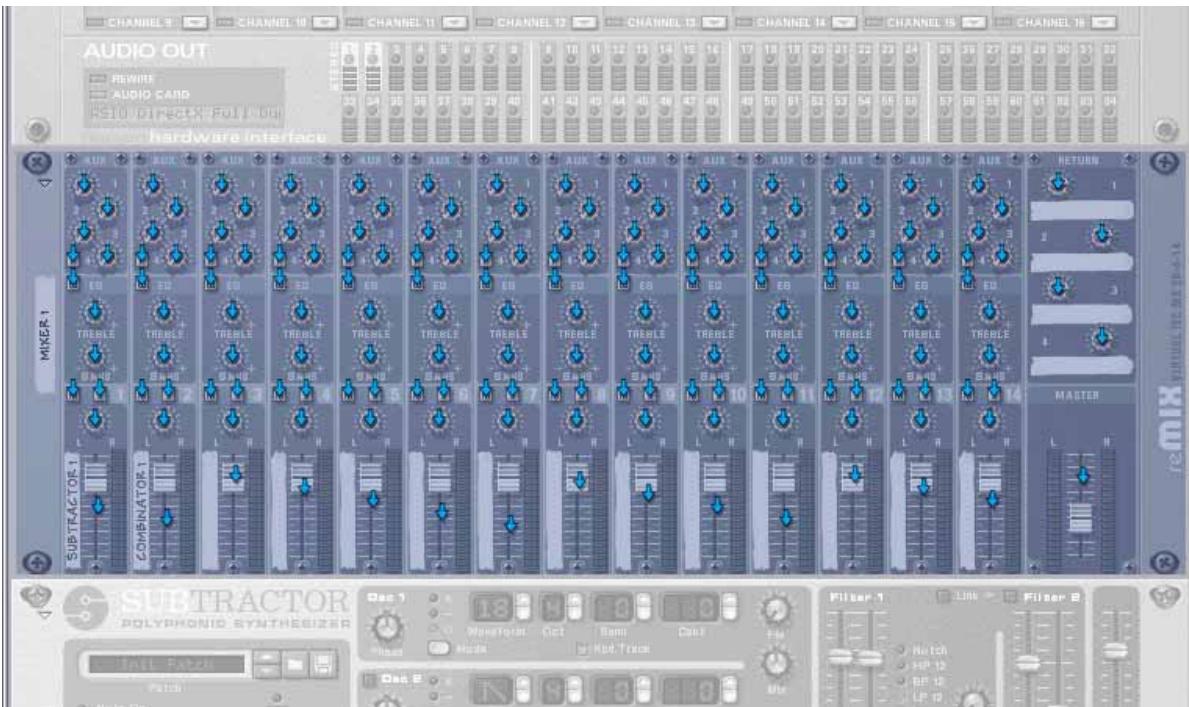Click the pan knob on channel 14
The width and height of the screenshot is (1189, 707).
(989, 418)
